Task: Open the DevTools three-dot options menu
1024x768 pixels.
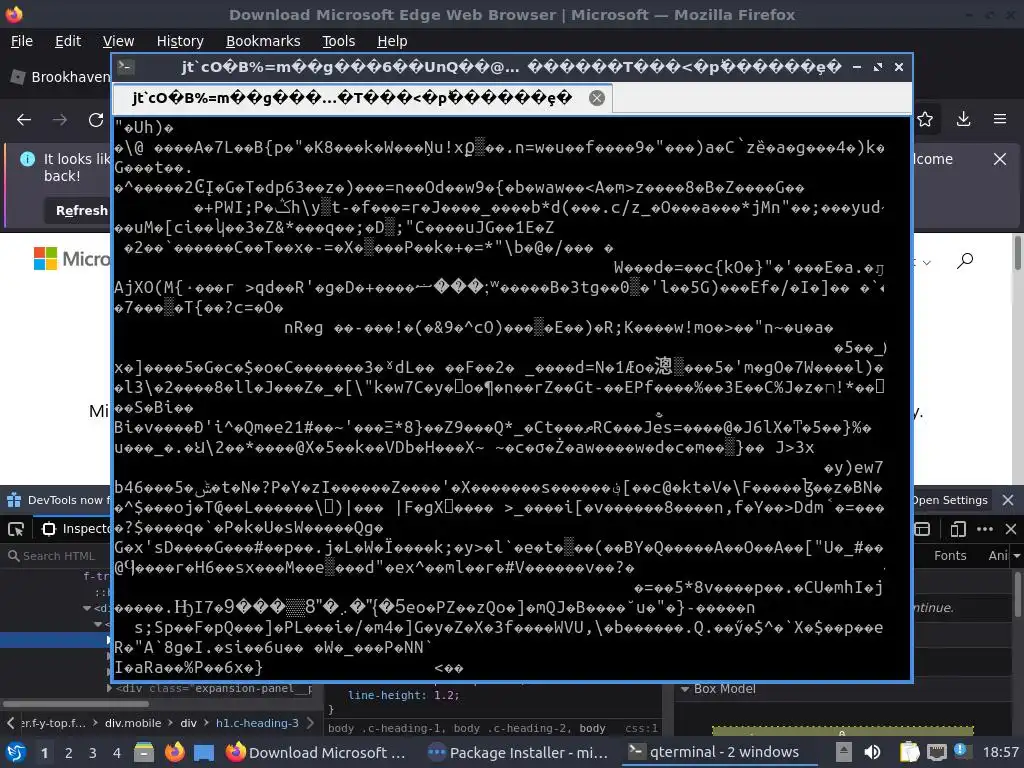Action: (x=985, y=529)
